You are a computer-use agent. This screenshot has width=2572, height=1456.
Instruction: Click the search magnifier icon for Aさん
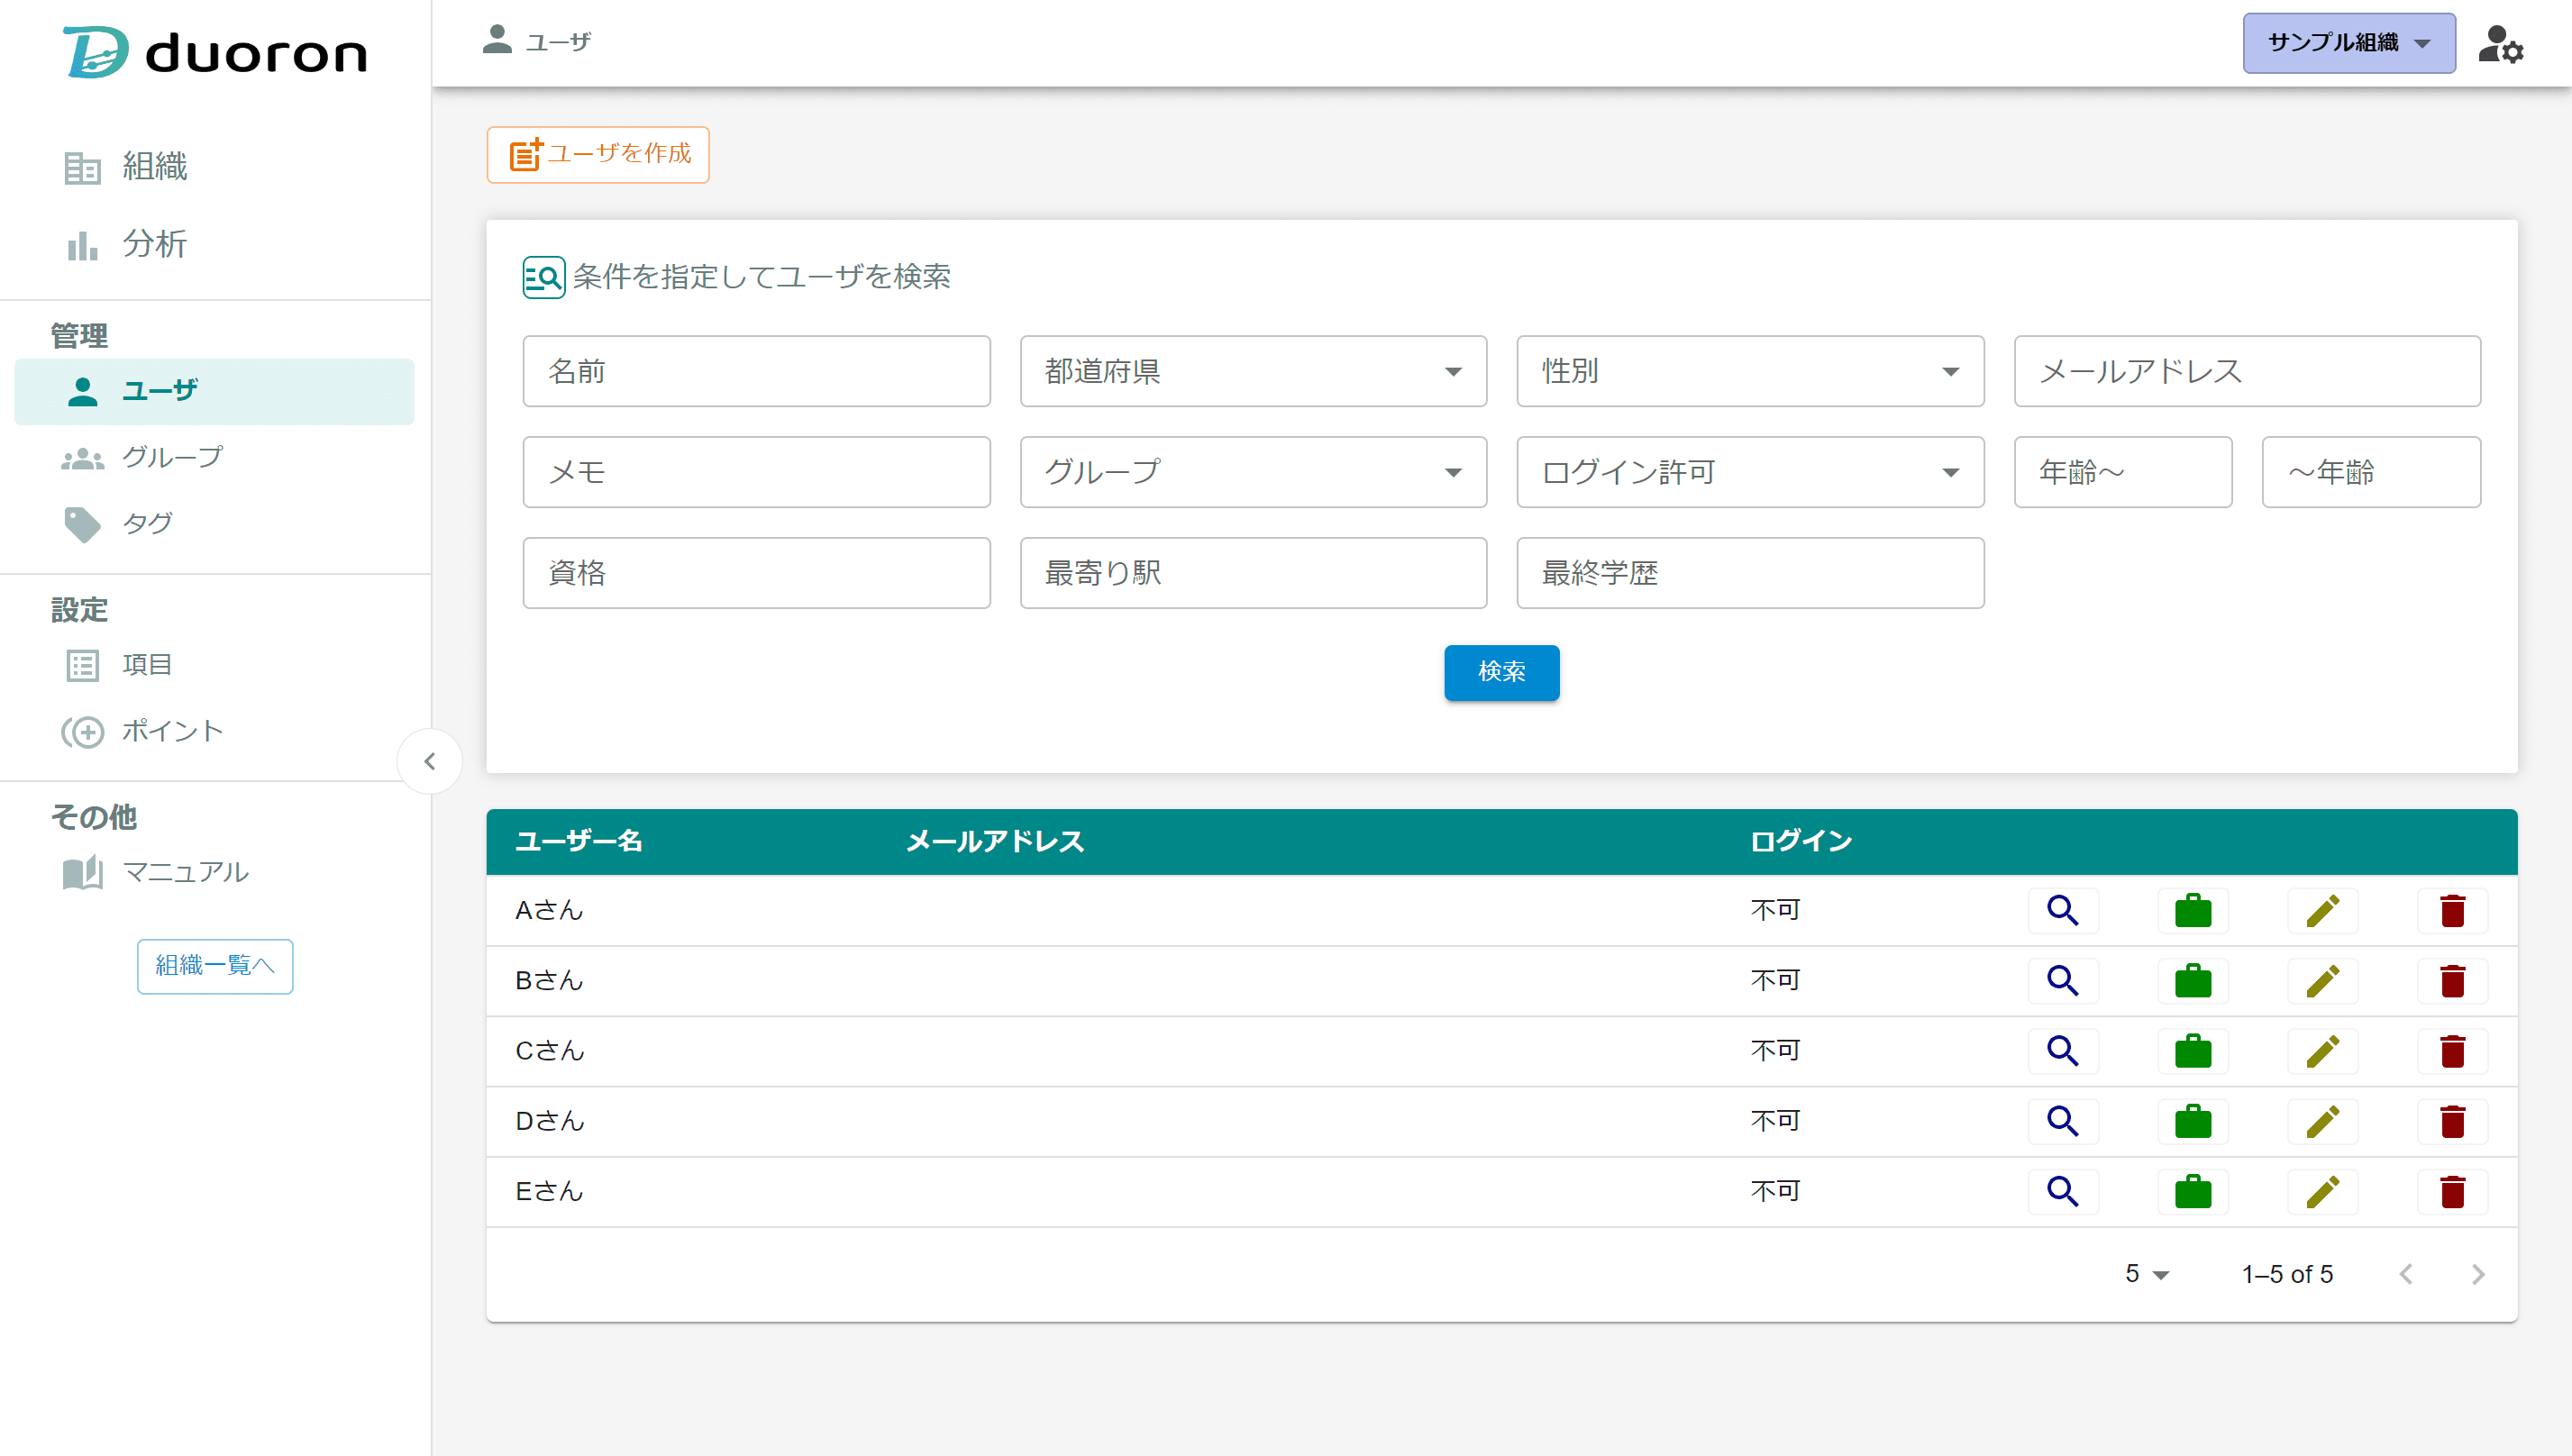coord(2062,910)
